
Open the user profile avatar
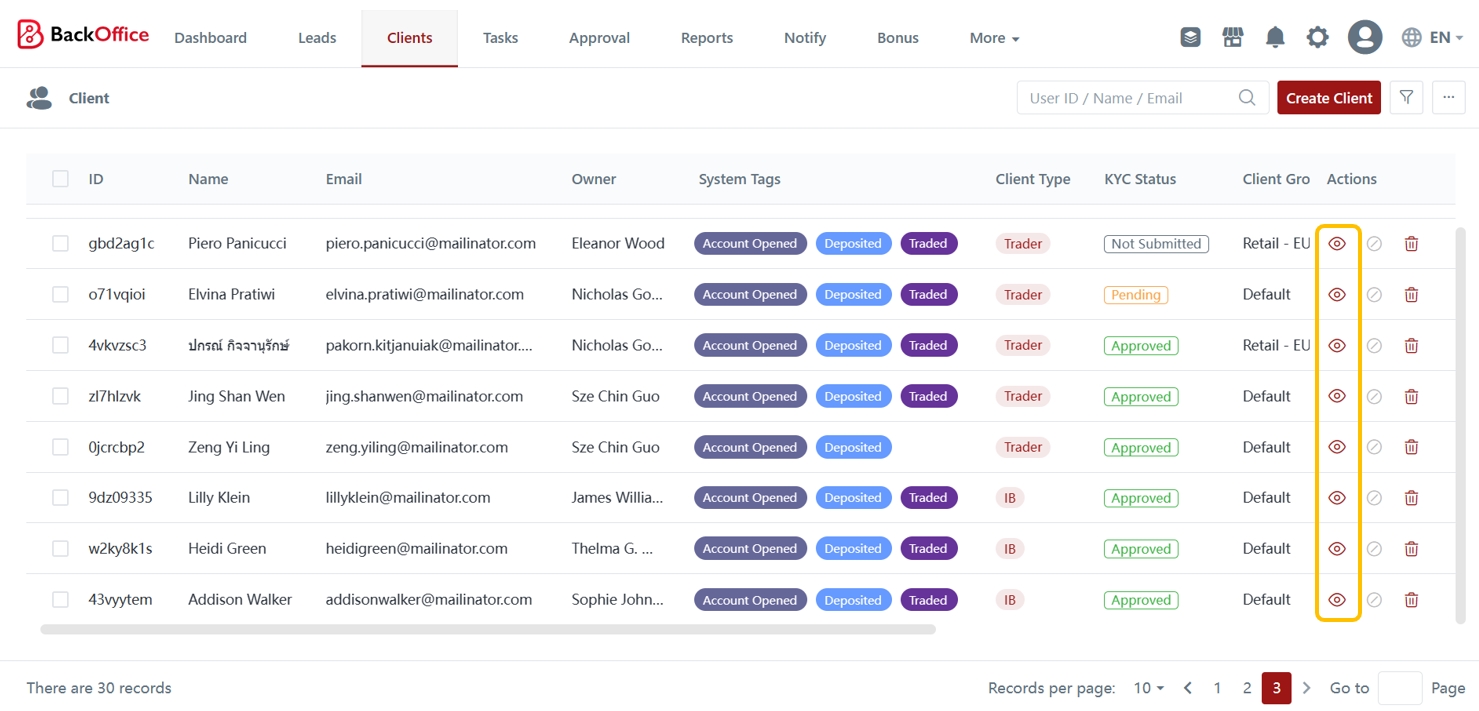(1365, 38)
